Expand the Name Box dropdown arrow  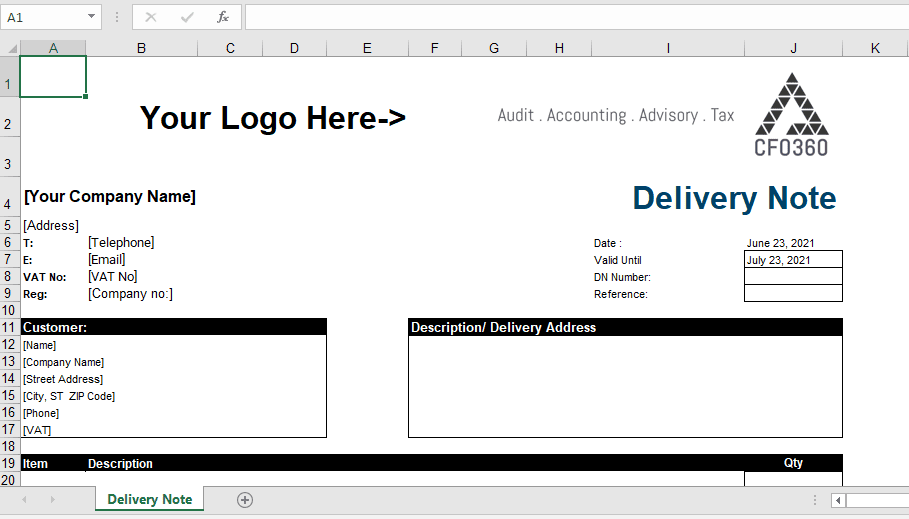(92, 17)
